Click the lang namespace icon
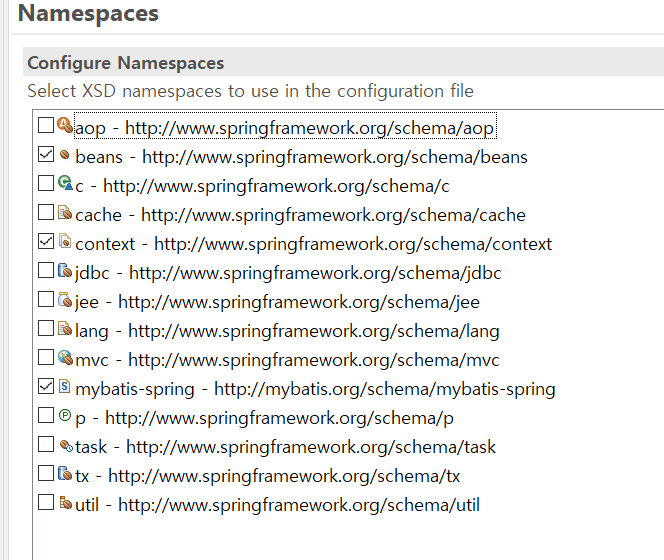Image resolution: width=664 pixels, height=560 pixels. [x=65, y=328]
